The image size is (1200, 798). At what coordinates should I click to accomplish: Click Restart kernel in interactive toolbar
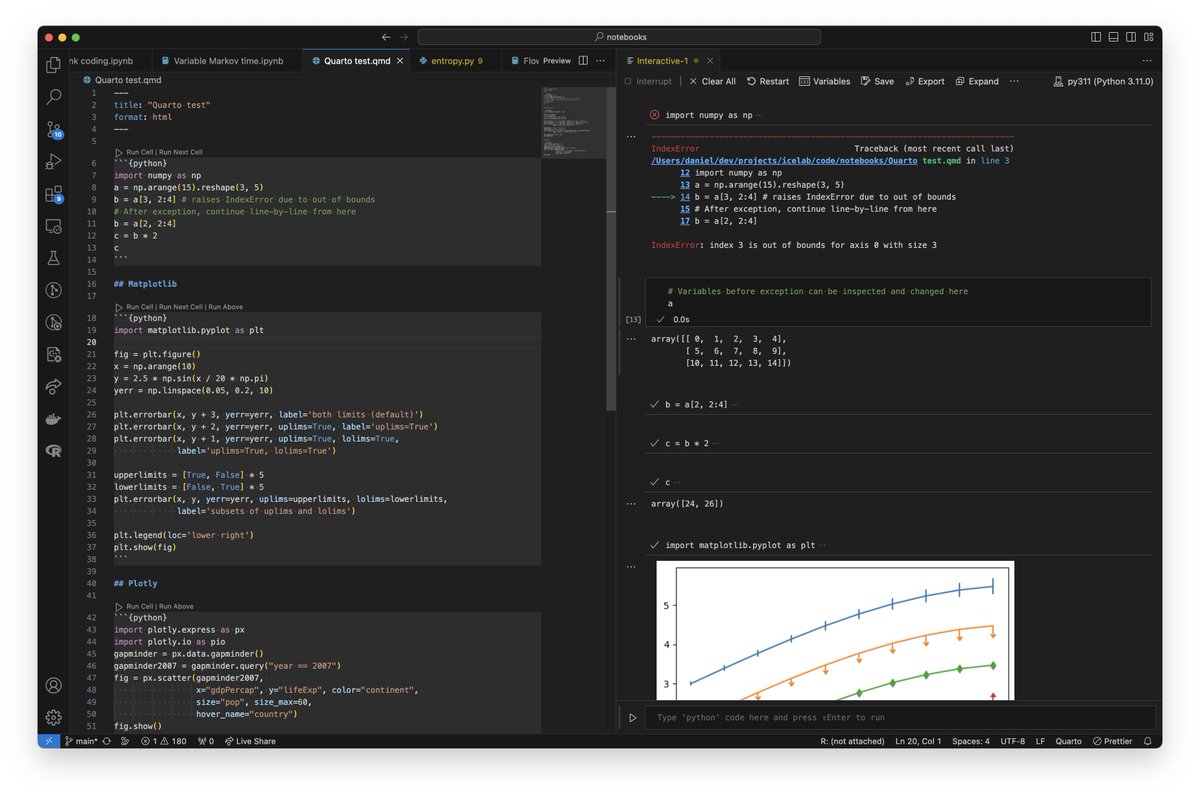[767, 81]
